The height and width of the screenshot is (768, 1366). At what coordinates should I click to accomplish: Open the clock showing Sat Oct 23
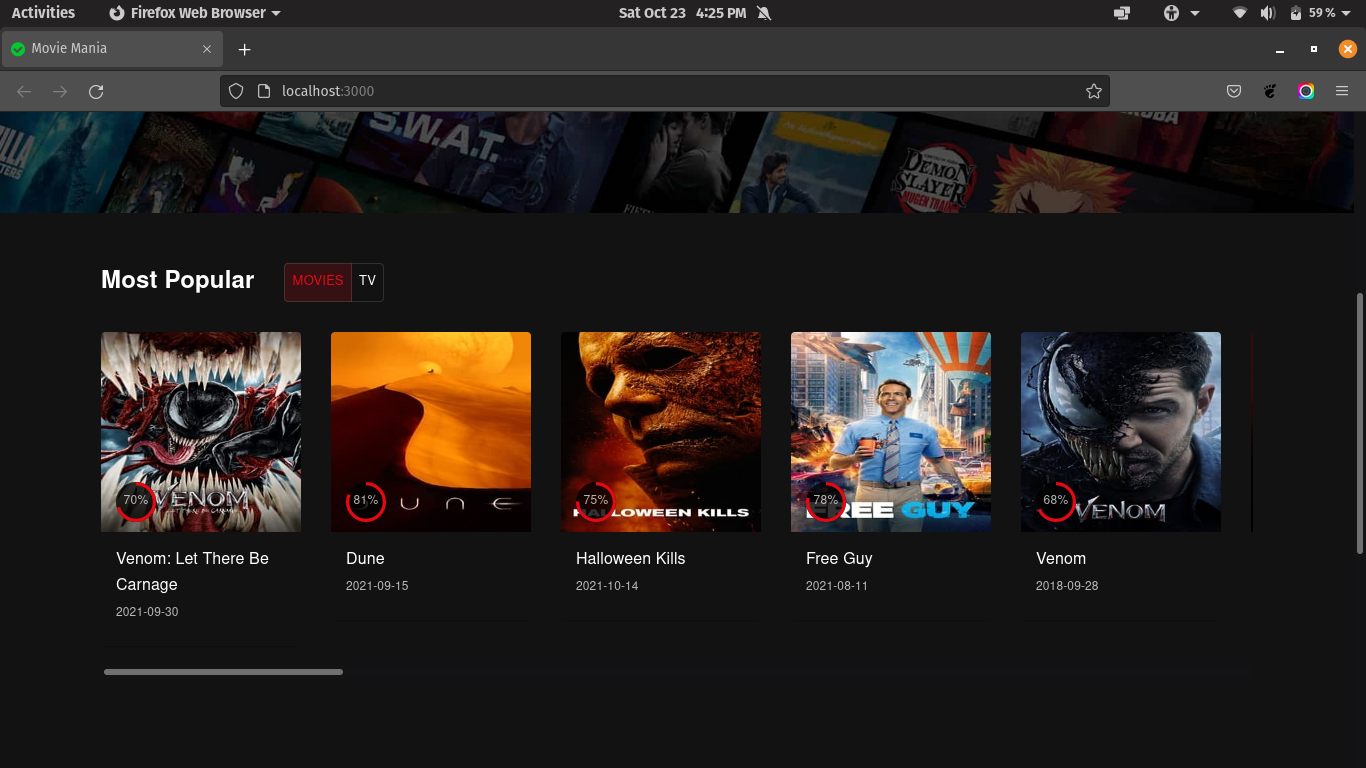682,13
